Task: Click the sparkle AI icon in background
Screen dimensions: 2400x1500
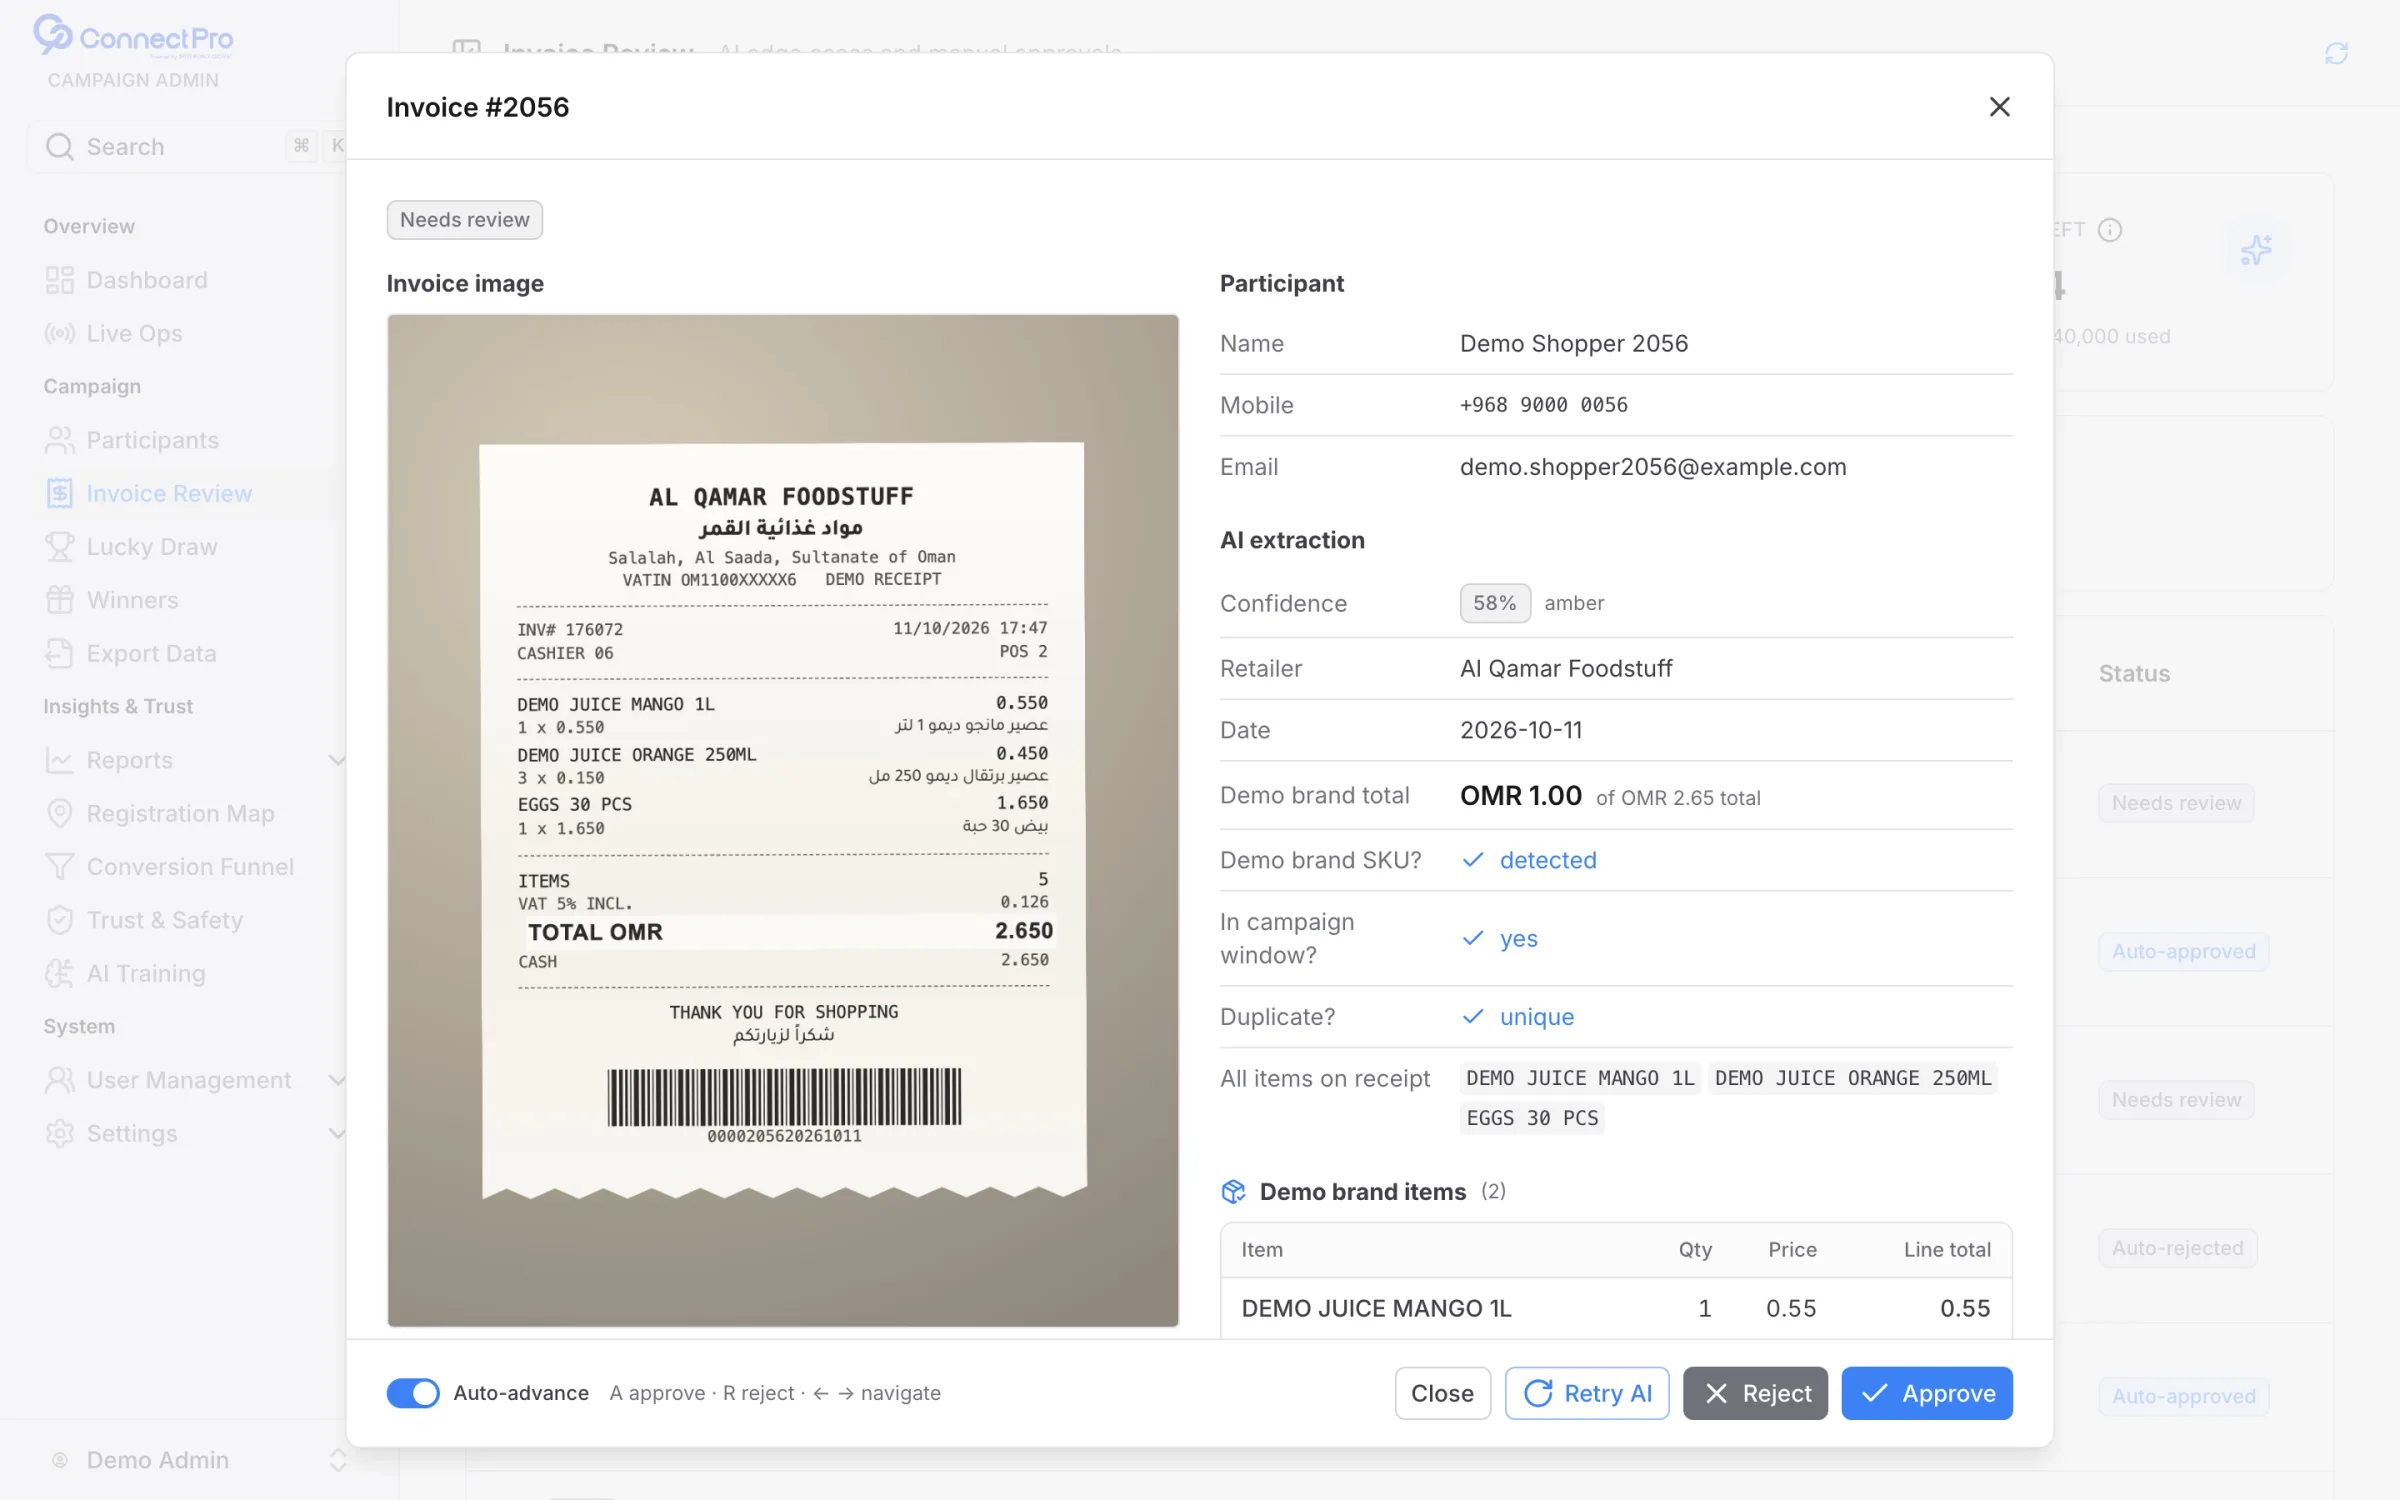Action: tap(2255, 249)
